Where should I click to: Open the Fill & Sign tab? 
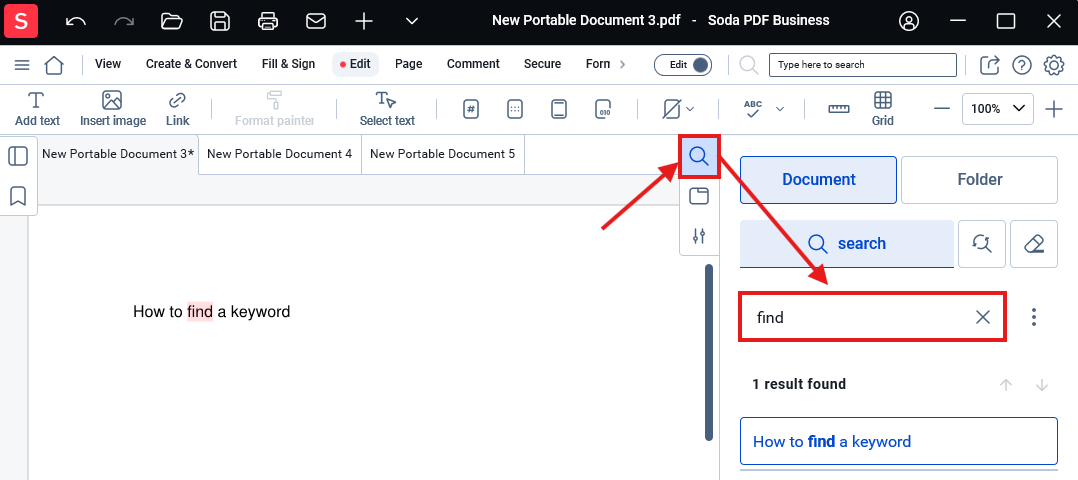point(288,64)
